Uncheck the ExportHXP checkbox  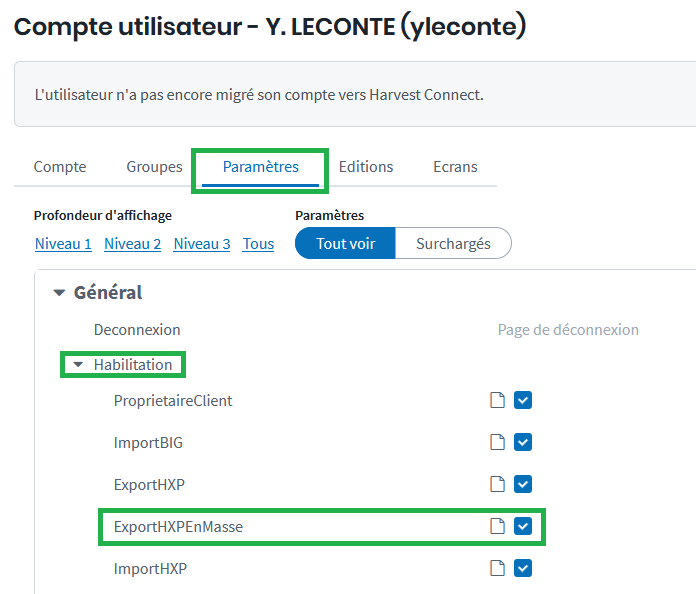523,485
